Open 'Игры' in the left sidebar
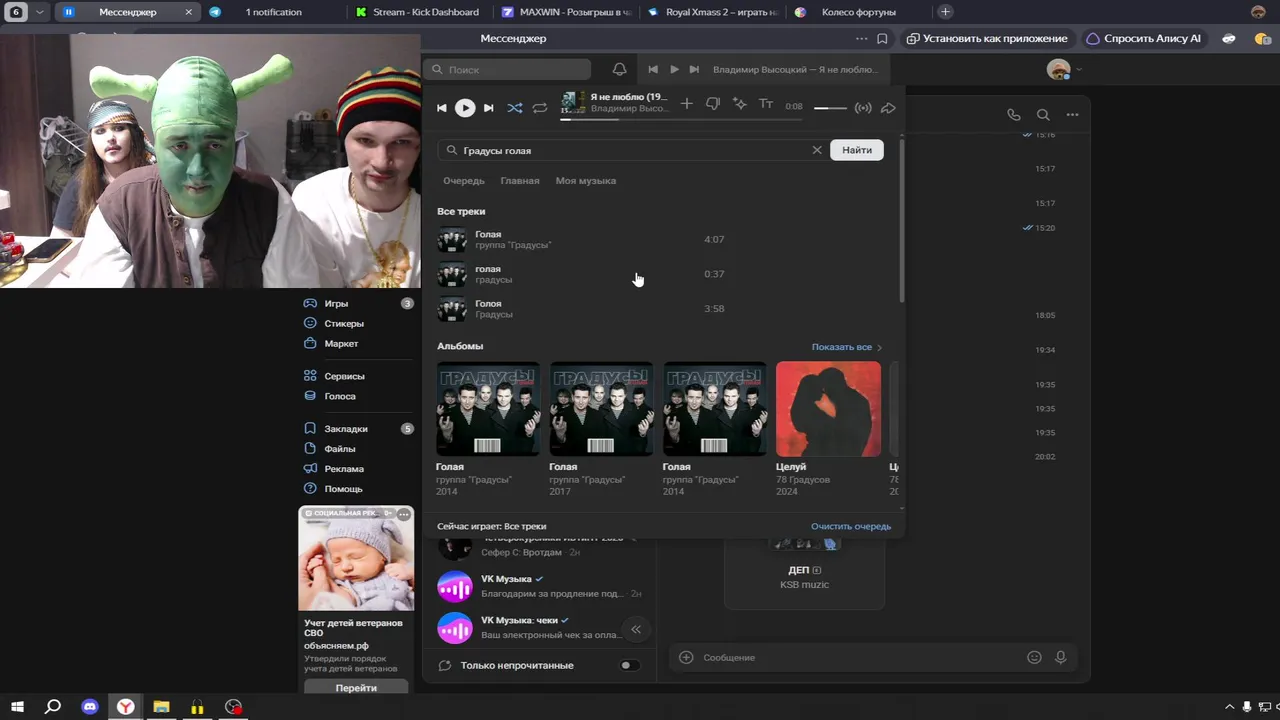This screenshot has width=1280, height=720. [x=357, y=303]
